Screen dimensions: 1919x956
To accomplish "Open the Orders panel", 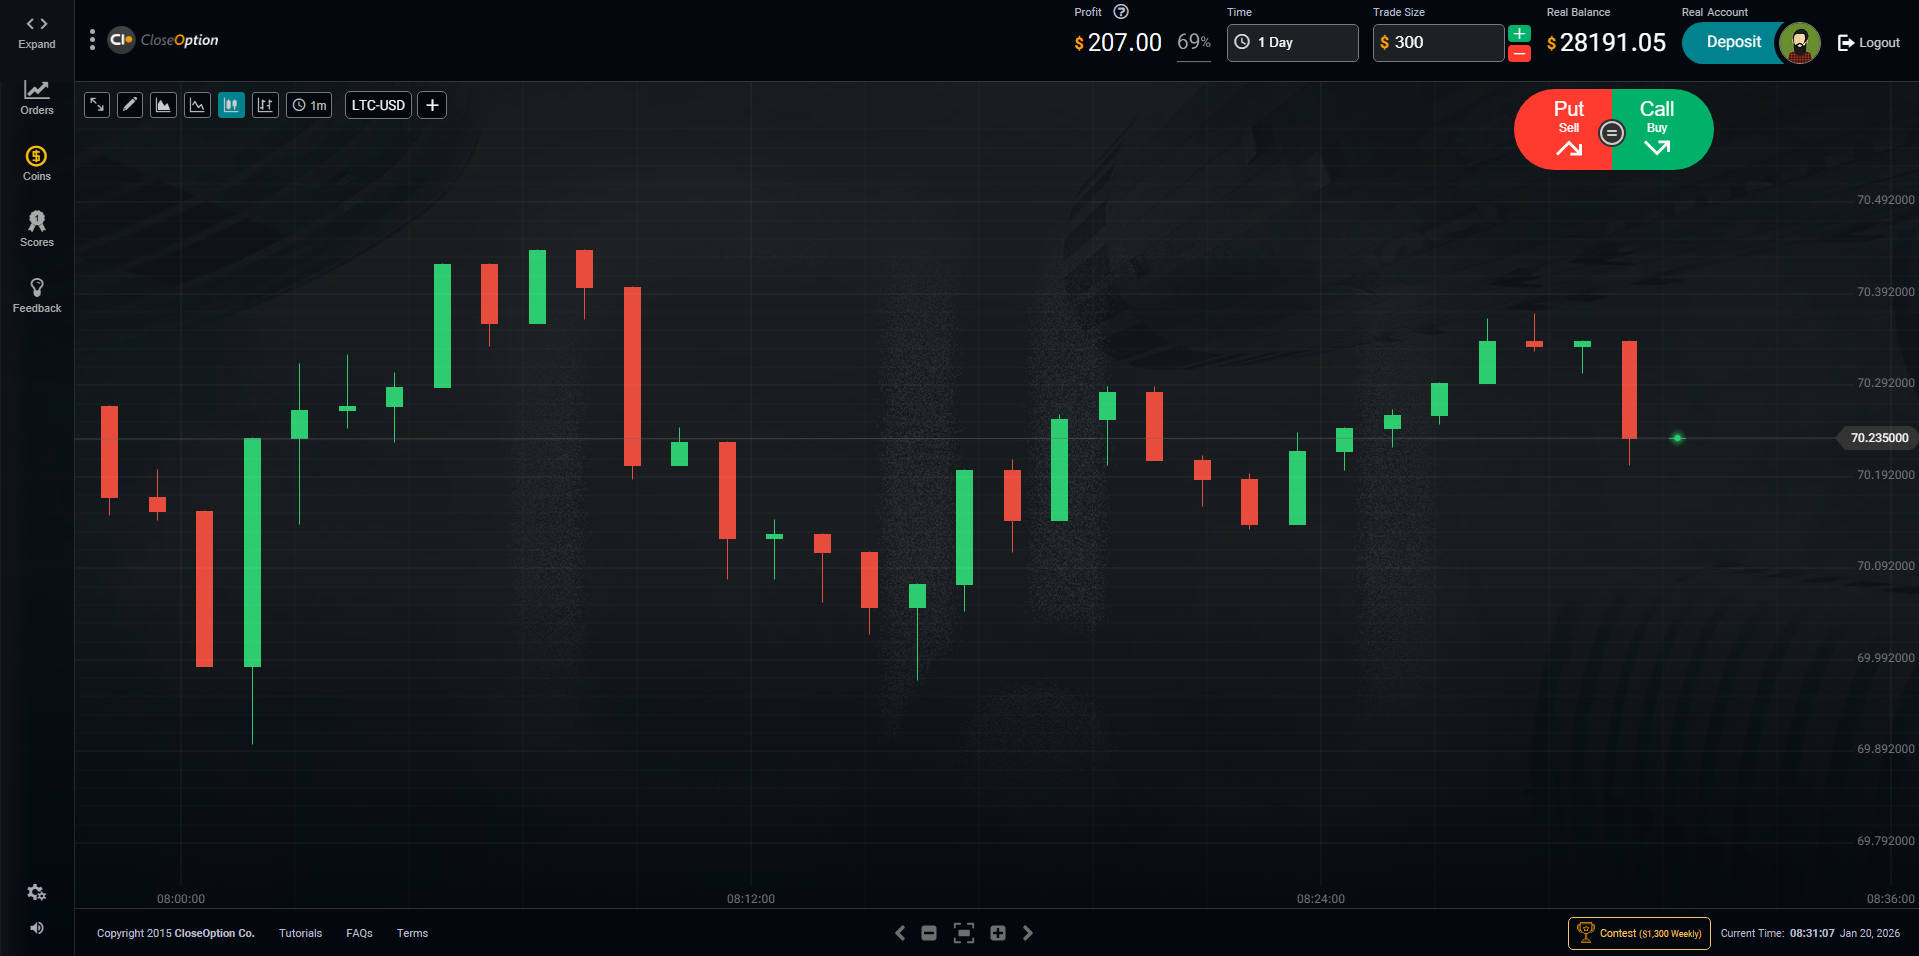I will coord(37,97).
